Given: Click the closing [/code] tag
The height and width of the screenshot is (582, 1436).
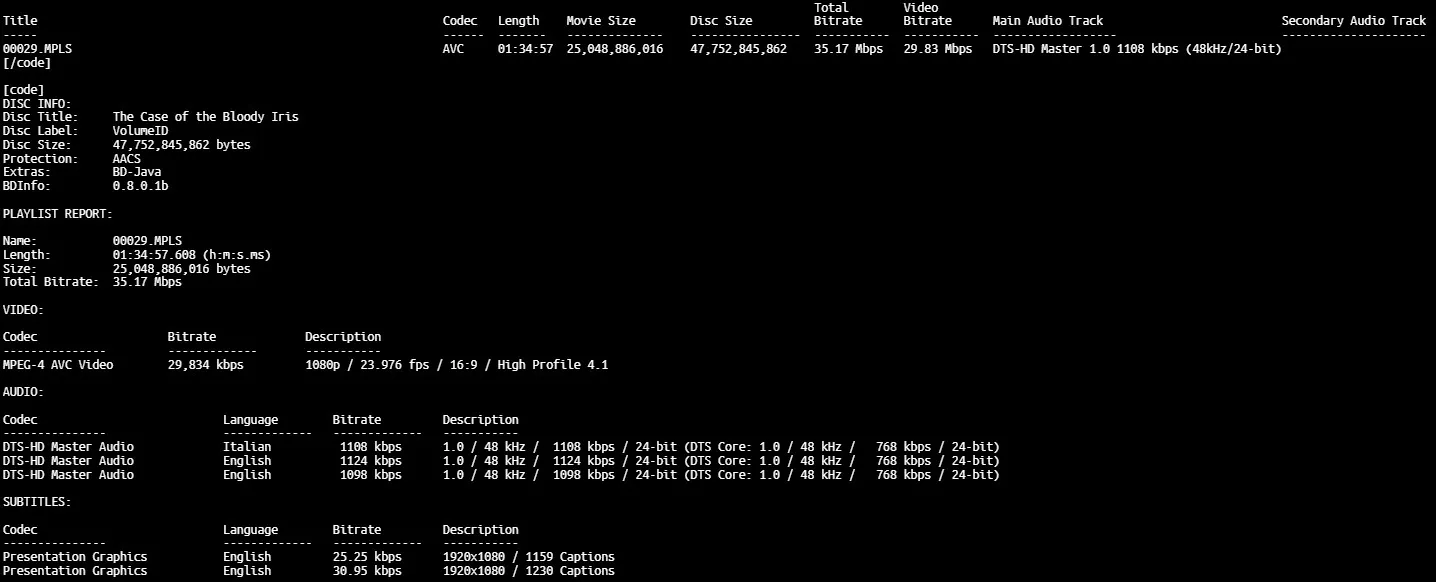Looking at the screenshot, I should point(27,63).
